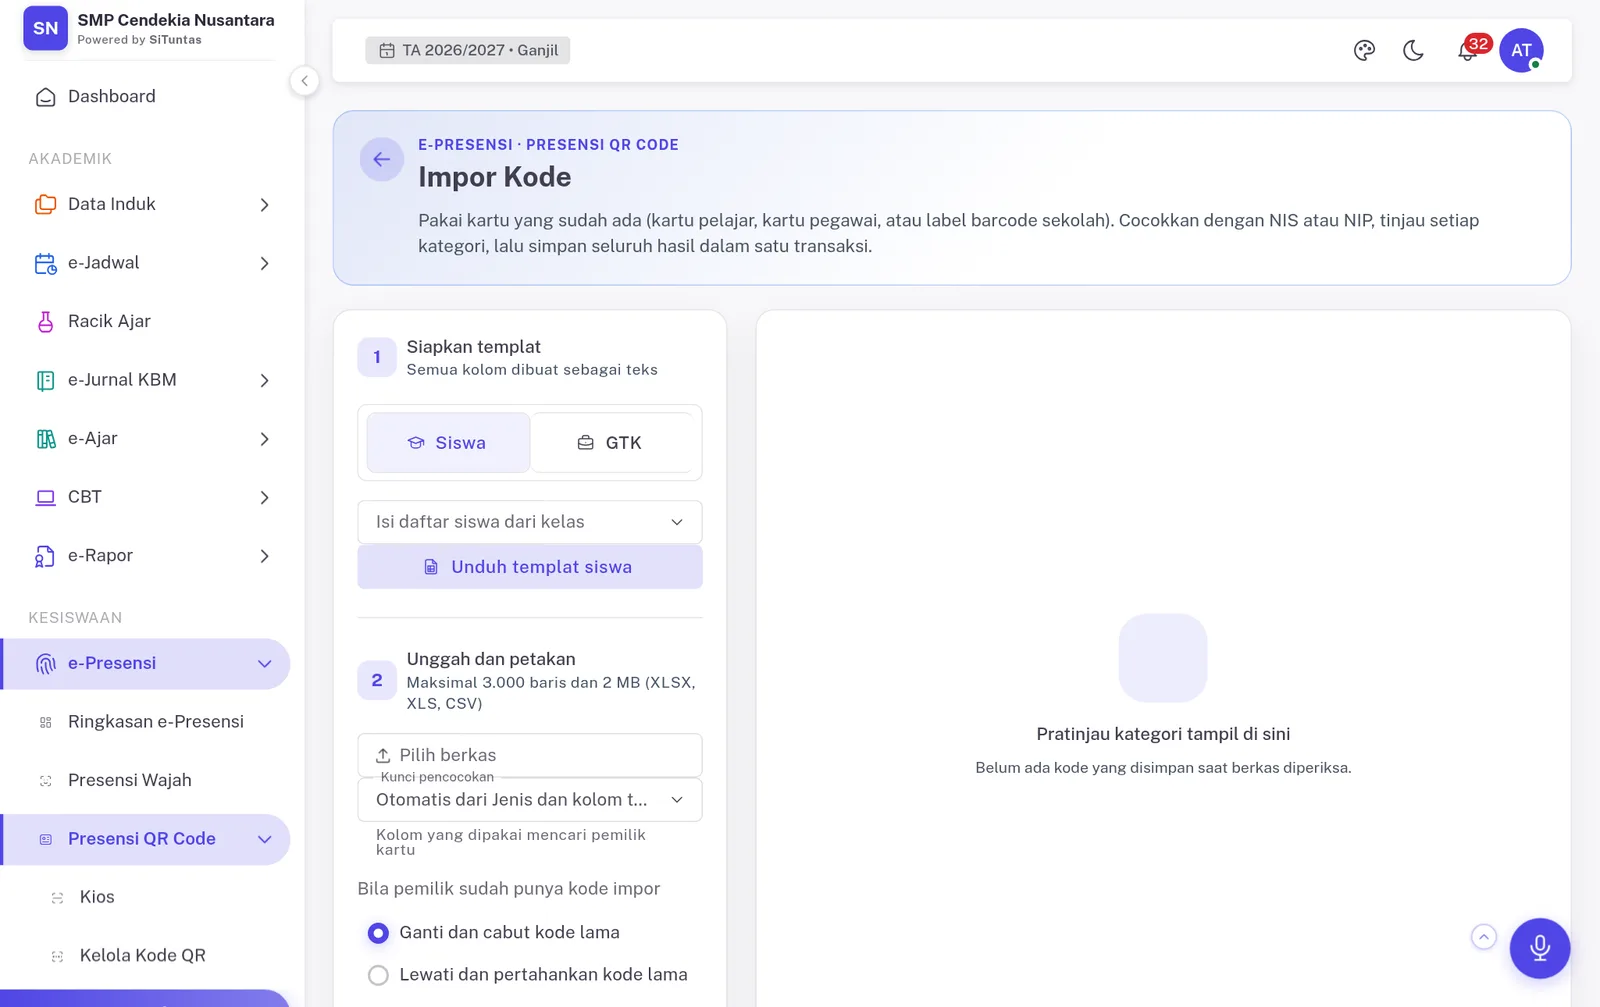Click the e-Ajar library books icon
The width and height of the screenshot is (1600, 1007).
(x=45, y=439)
